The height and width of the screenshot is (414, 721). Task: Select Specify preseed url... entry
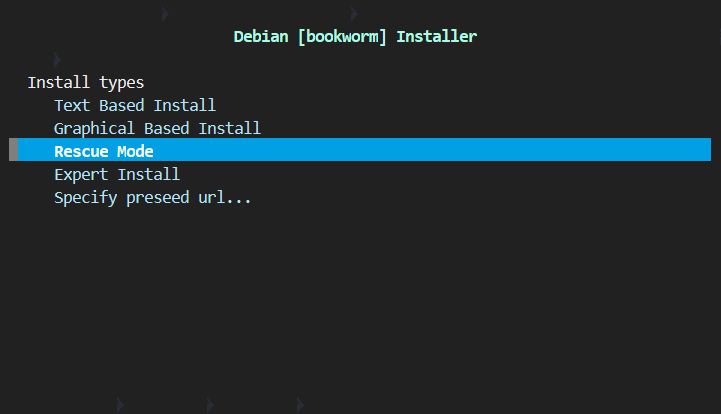[x=152, y=197]
